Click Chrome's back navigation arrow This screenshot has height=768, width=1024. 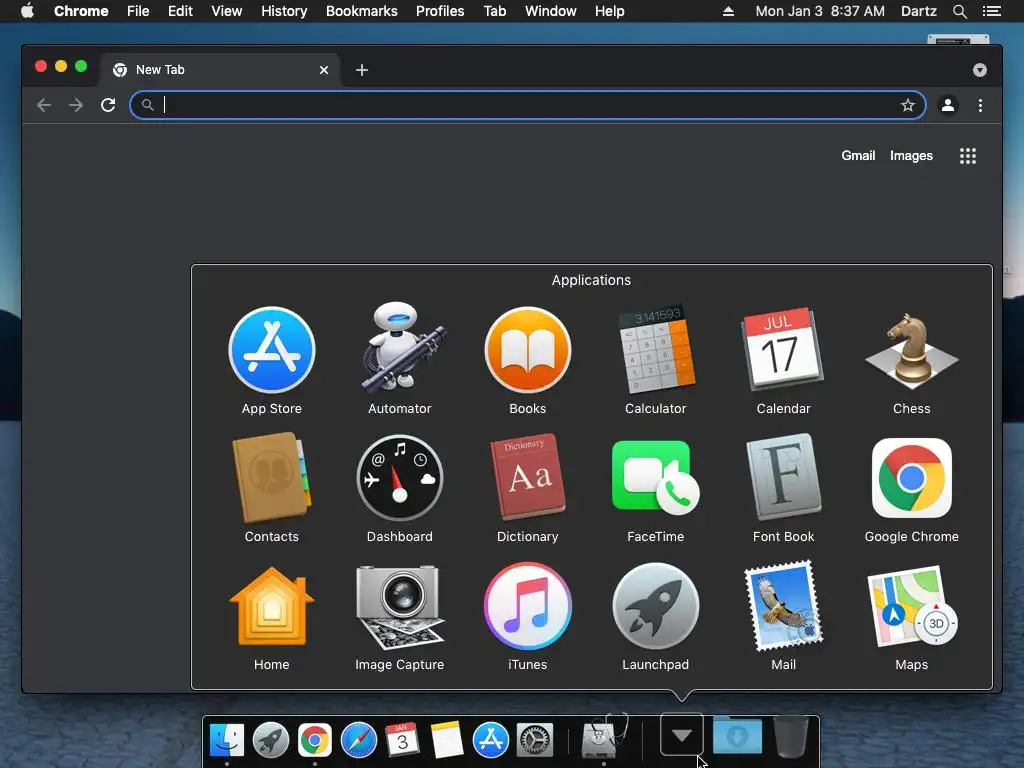[x=44, y=105]
